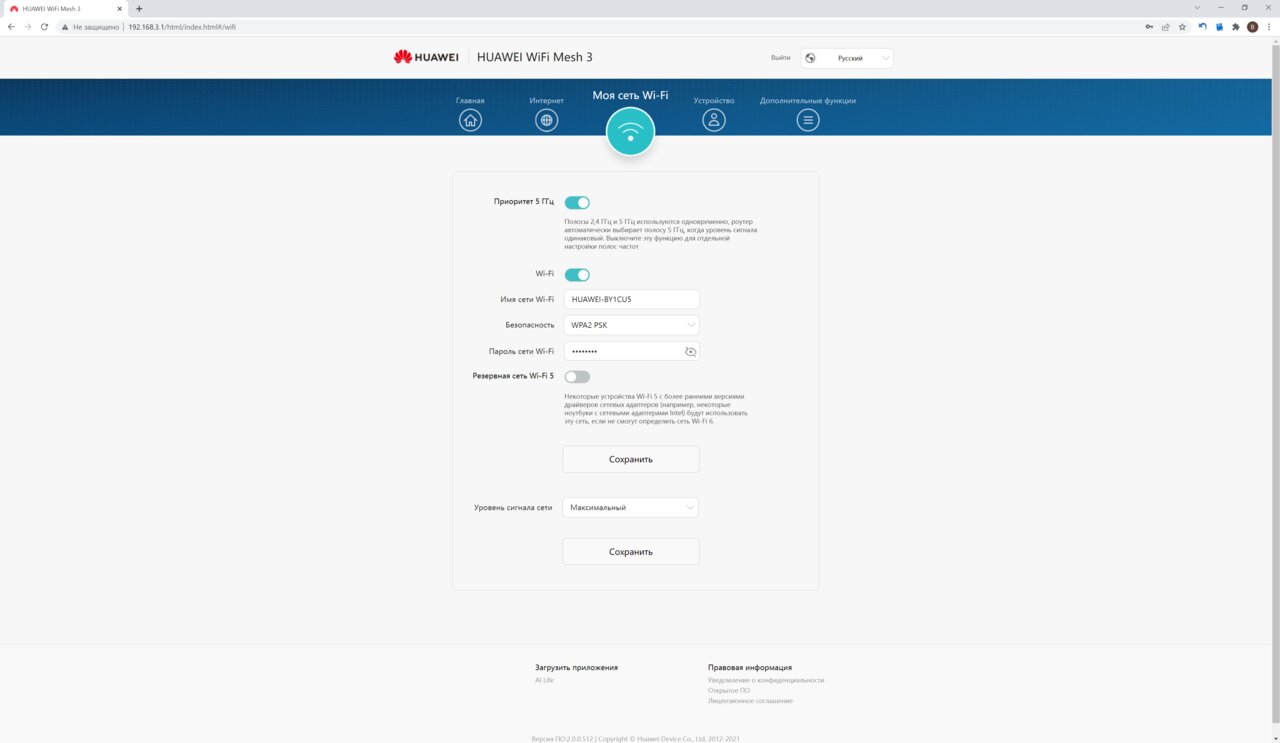The height and width of the screenshot is (743, 1280).
Task: Click the Не защищено security warning
Action: pyautogui.click(x=90, y=27)
